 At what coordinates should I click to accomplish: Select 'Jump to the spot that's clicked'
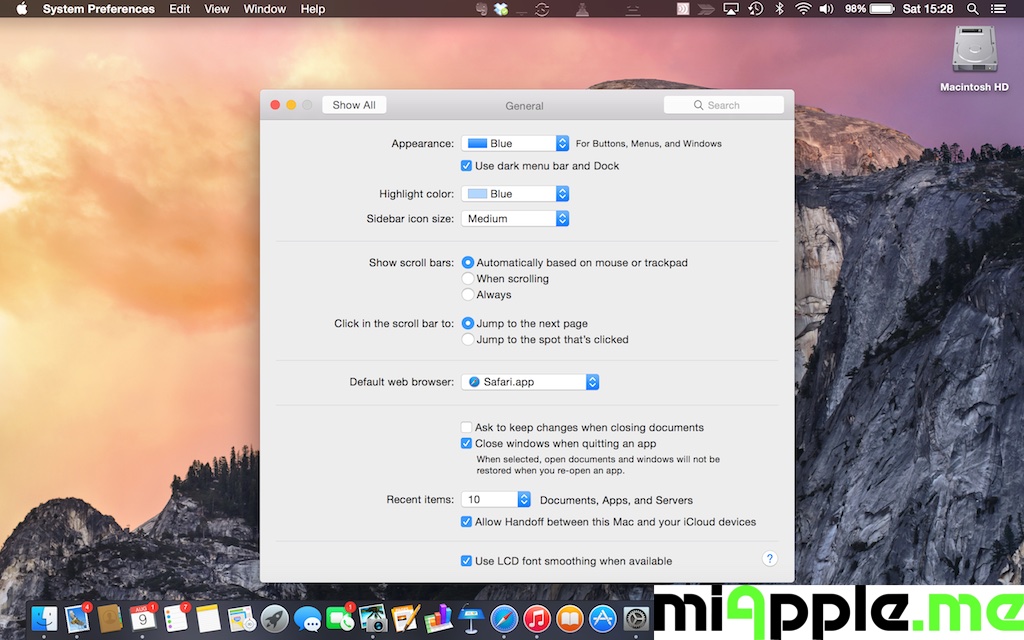tap(468, 340)
